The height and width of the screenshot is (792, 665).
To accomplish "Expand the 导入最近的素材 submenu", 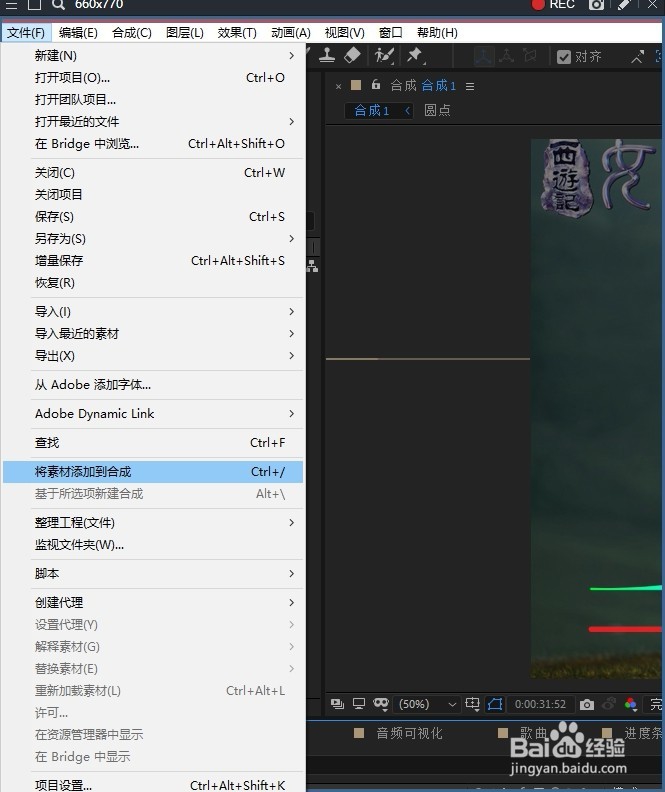I will tap(152, 334).
